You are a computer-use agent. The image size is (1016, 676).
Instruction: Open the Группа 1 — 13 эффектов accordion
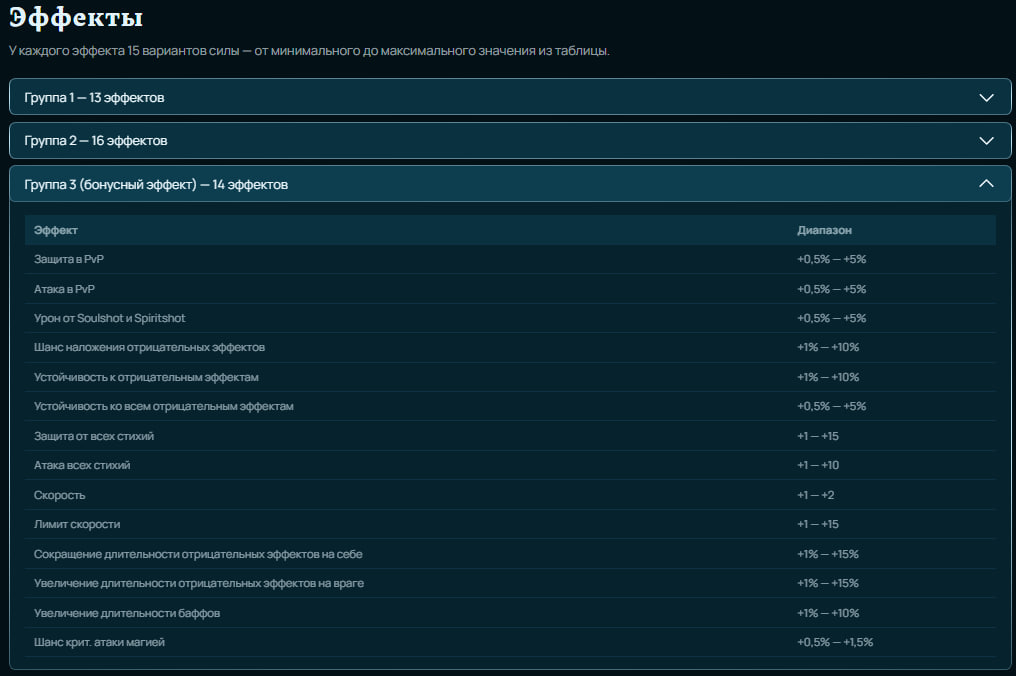pos(510,97)
